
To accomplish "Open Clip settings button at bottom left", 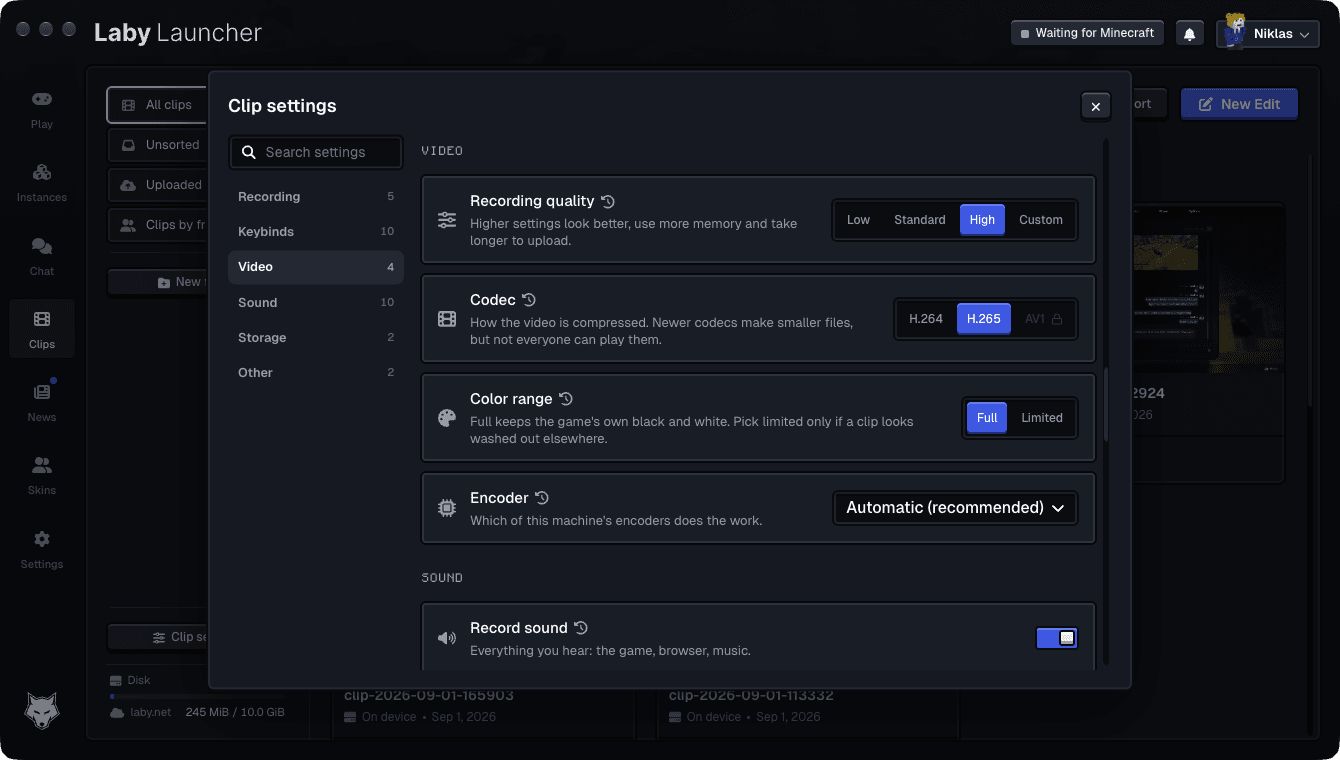I will pos(157,637).
